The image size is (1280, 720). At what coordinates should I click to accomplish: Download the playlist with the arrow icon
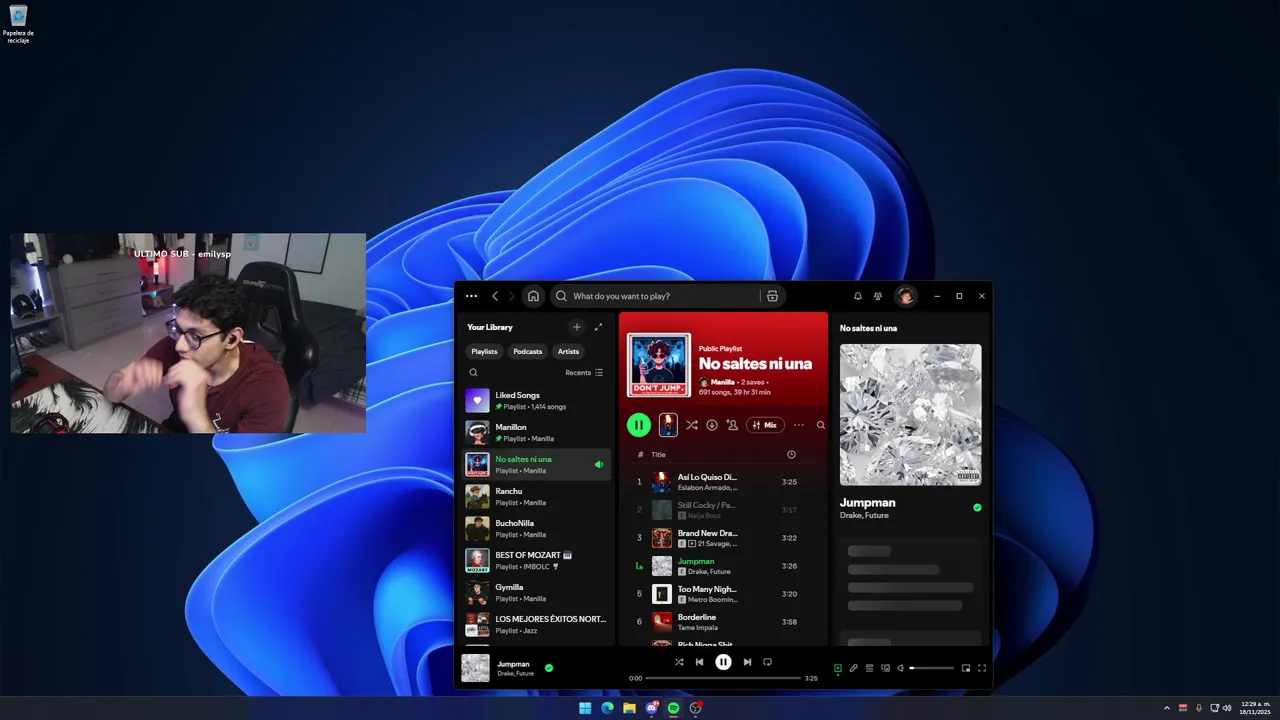[x=712, y=425]
